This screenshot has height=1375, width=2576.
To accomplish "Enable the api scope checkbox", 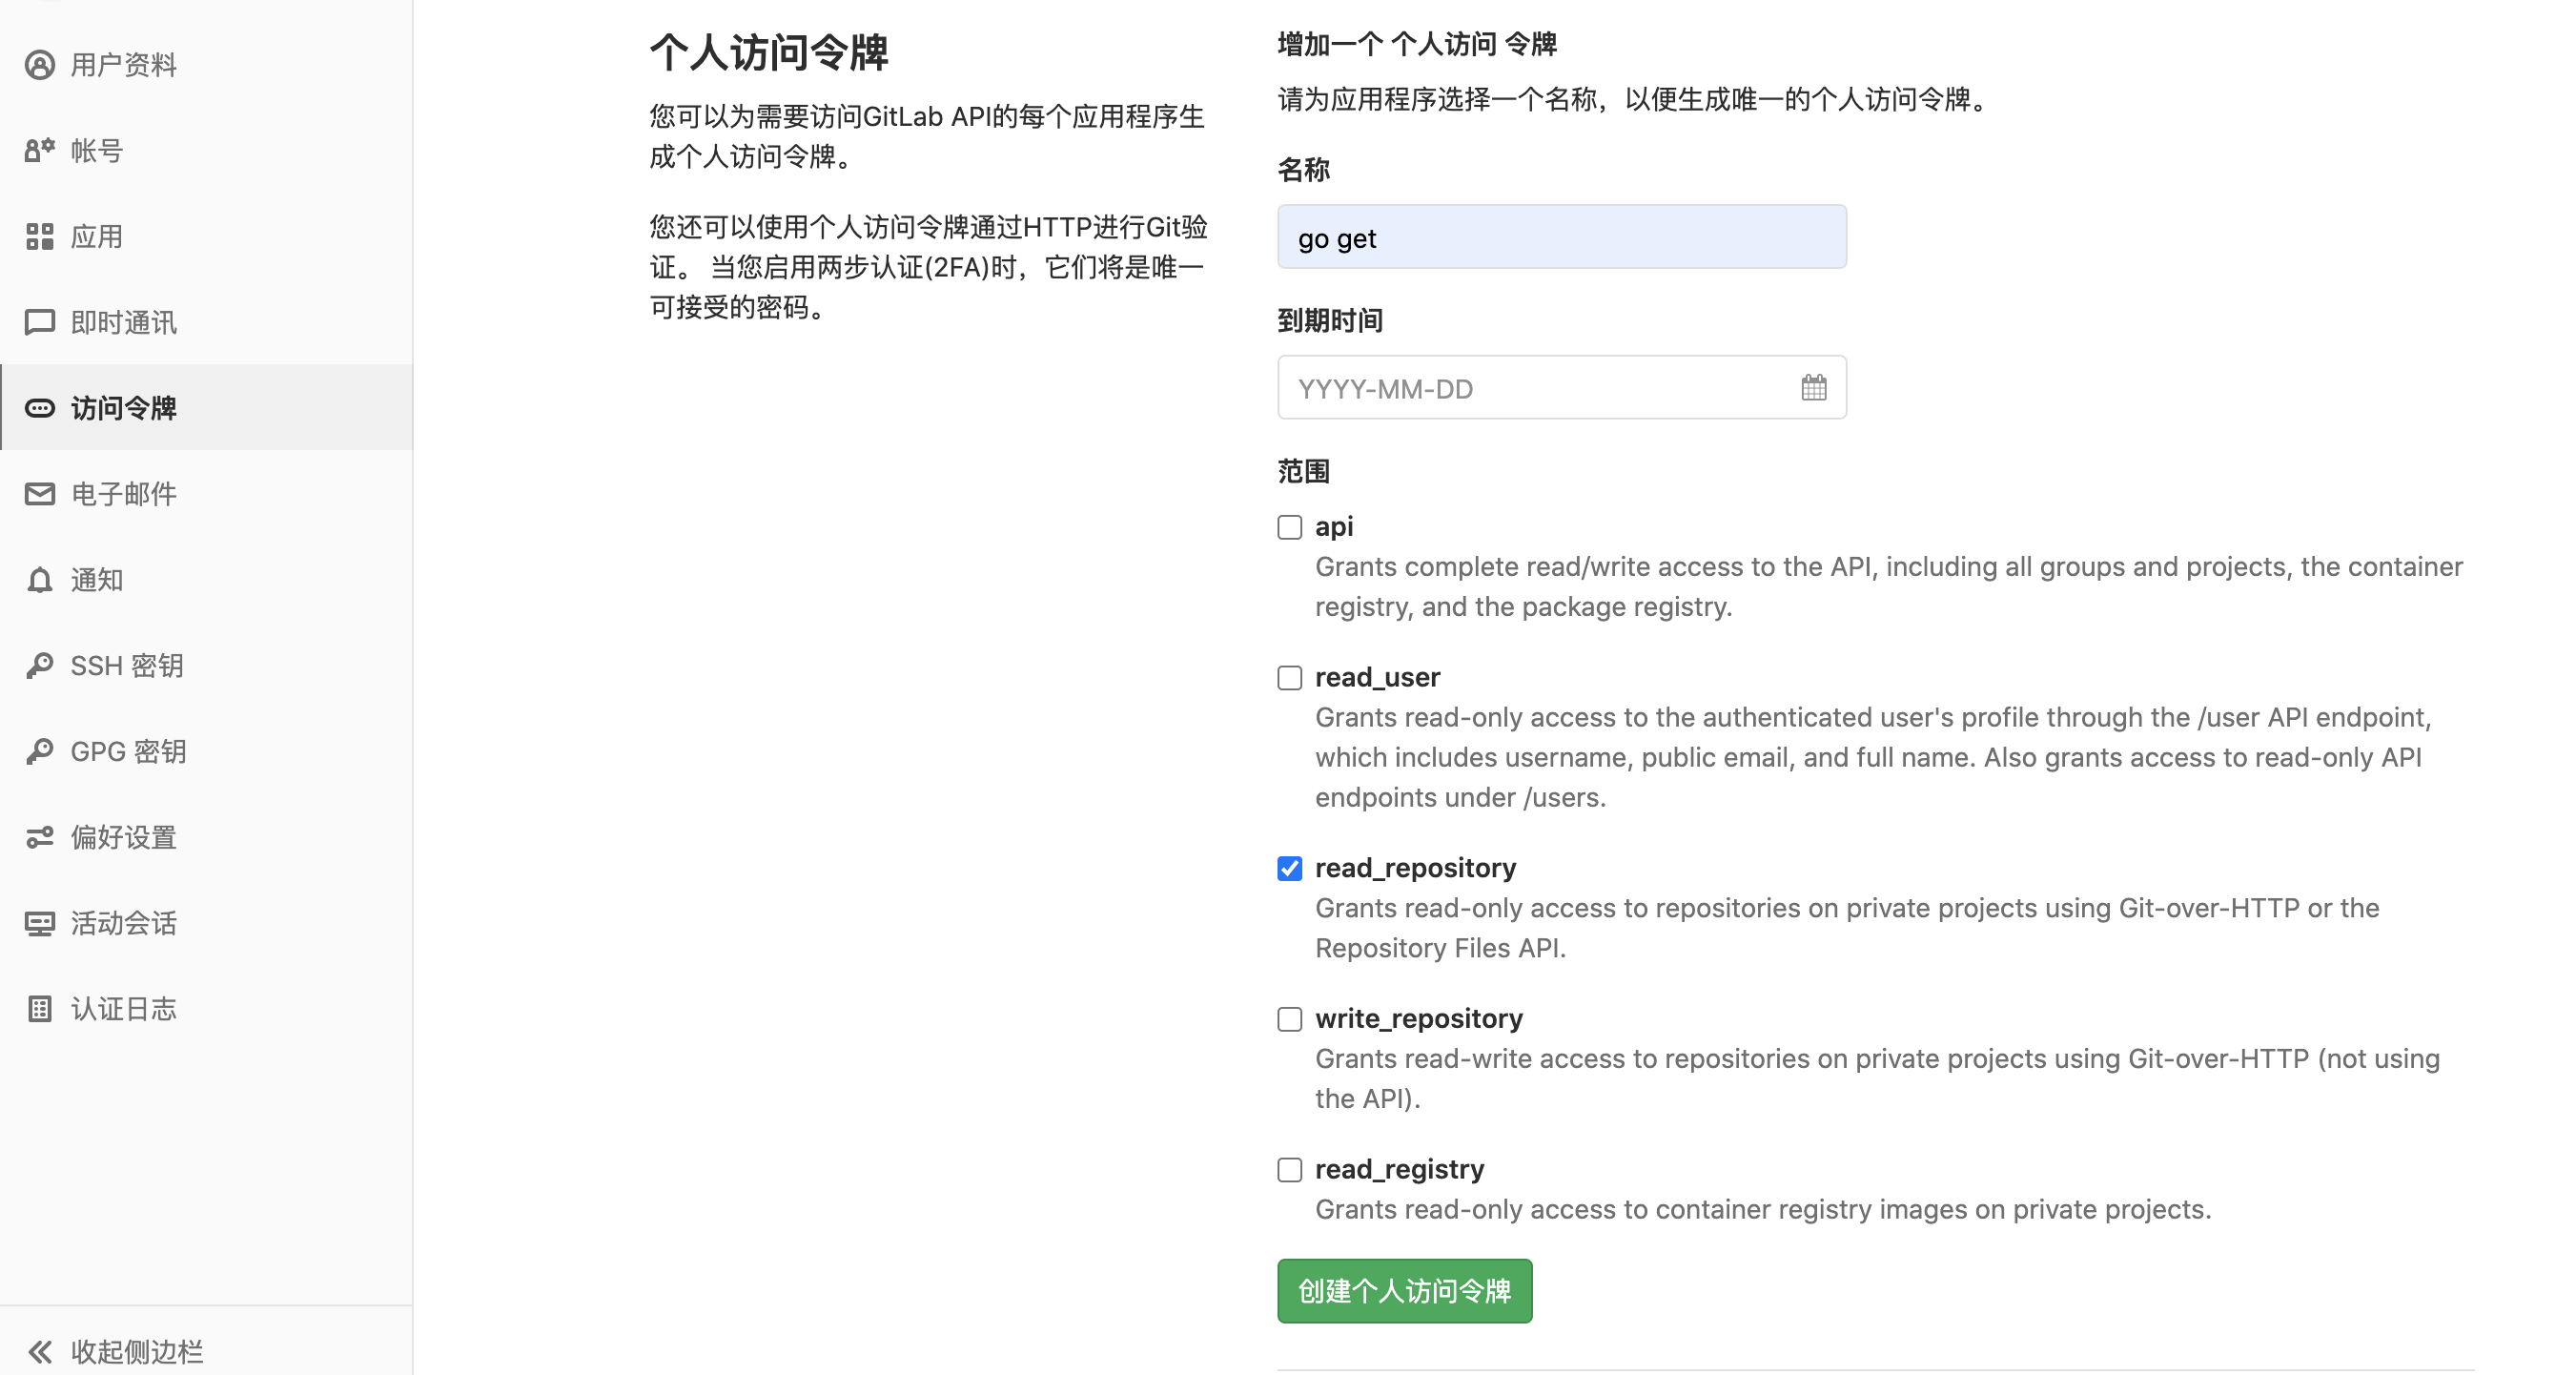I will click(x=1289, y=527).
